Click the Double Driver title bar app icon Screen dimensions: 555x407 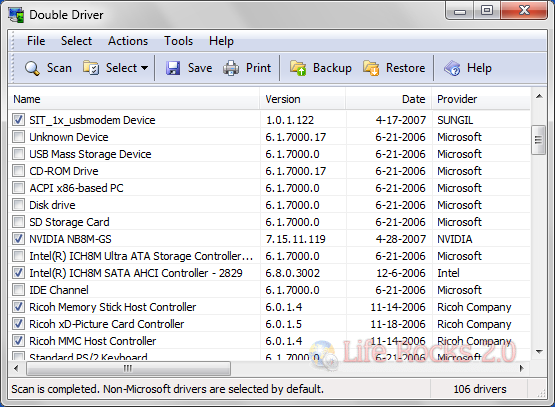[x=16, y=15]
